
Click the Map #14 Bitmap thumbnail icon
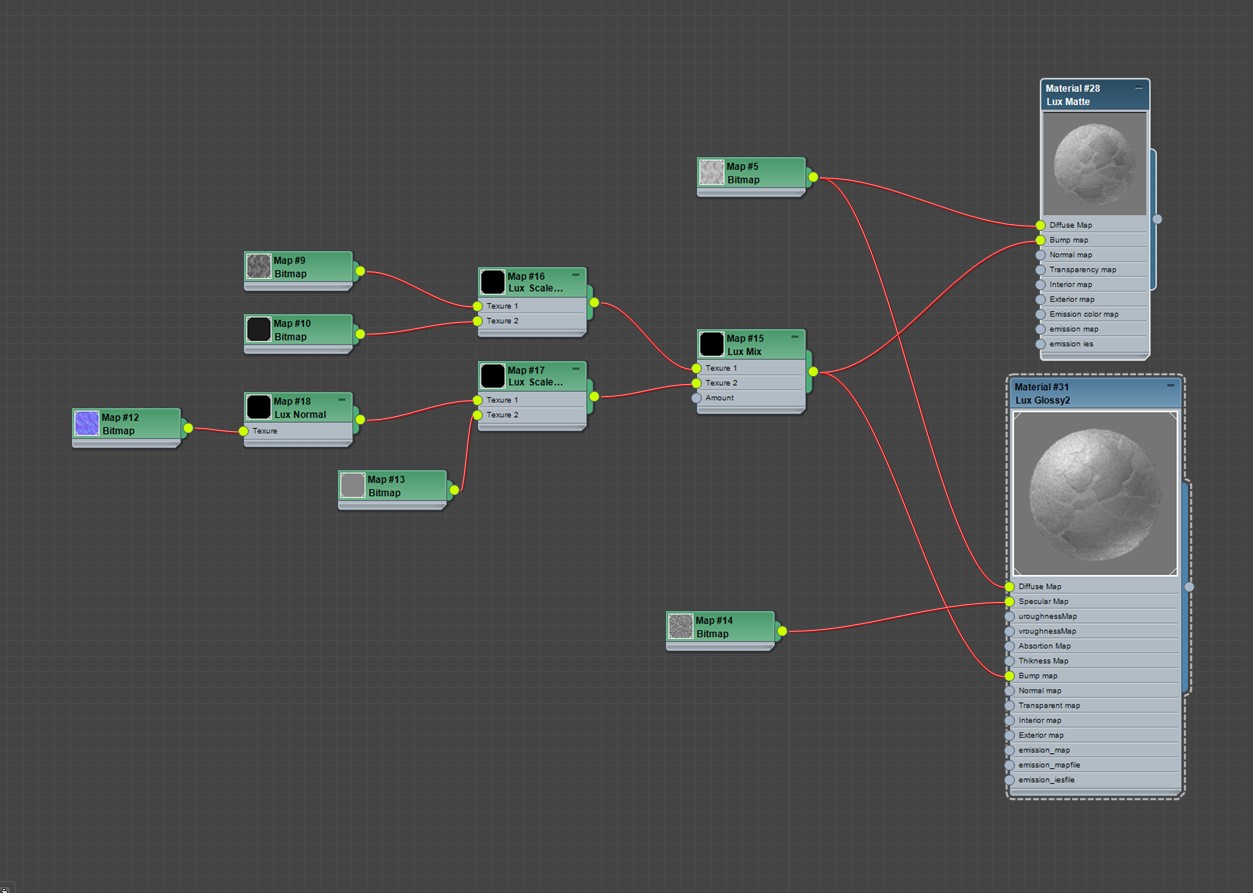tap(681, 627)
